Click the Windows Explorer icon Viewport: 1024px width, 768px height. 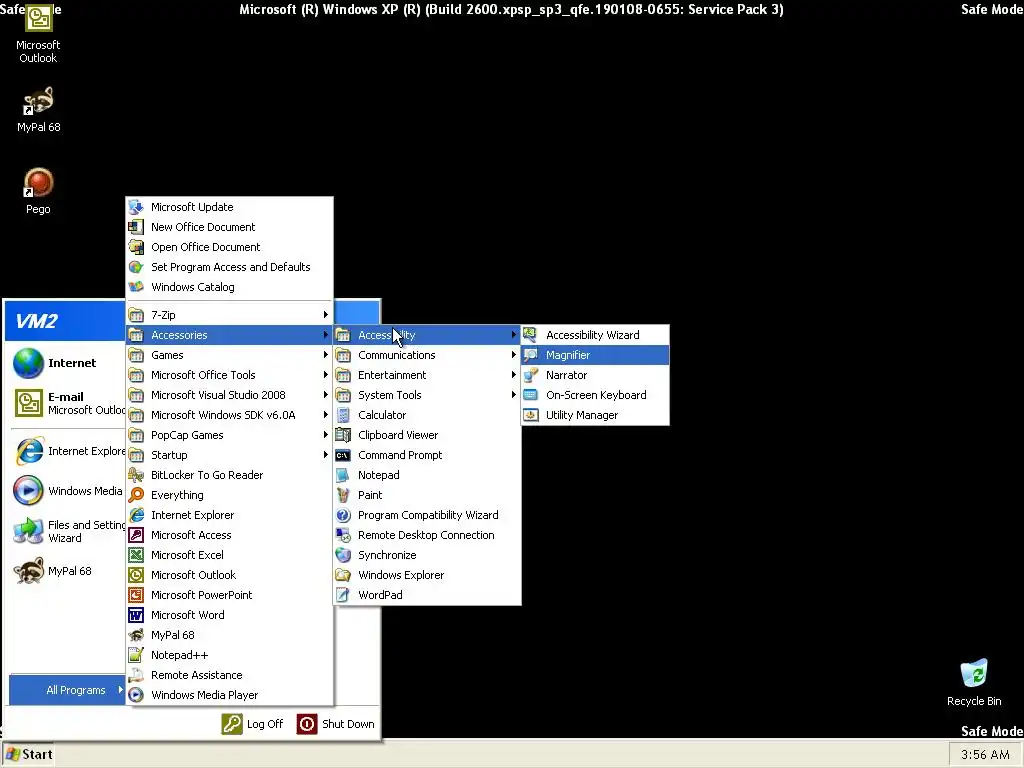tap(343, 575)
